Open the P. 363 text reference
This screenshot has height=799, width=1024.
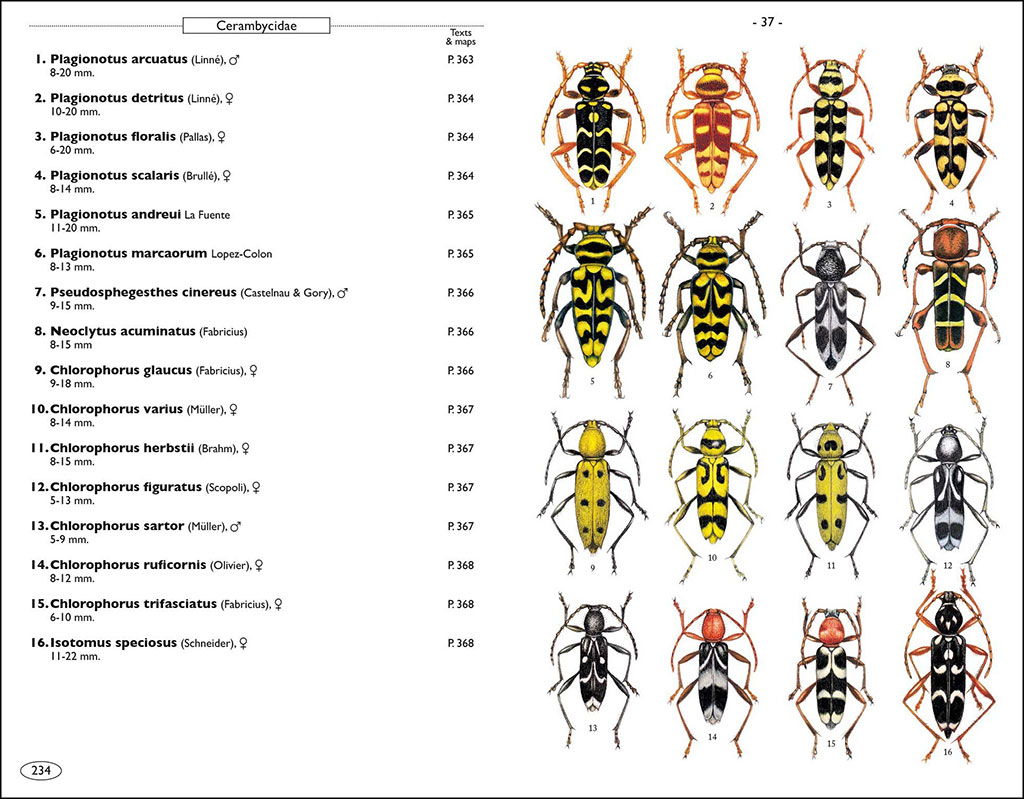(x=463, y=59)
